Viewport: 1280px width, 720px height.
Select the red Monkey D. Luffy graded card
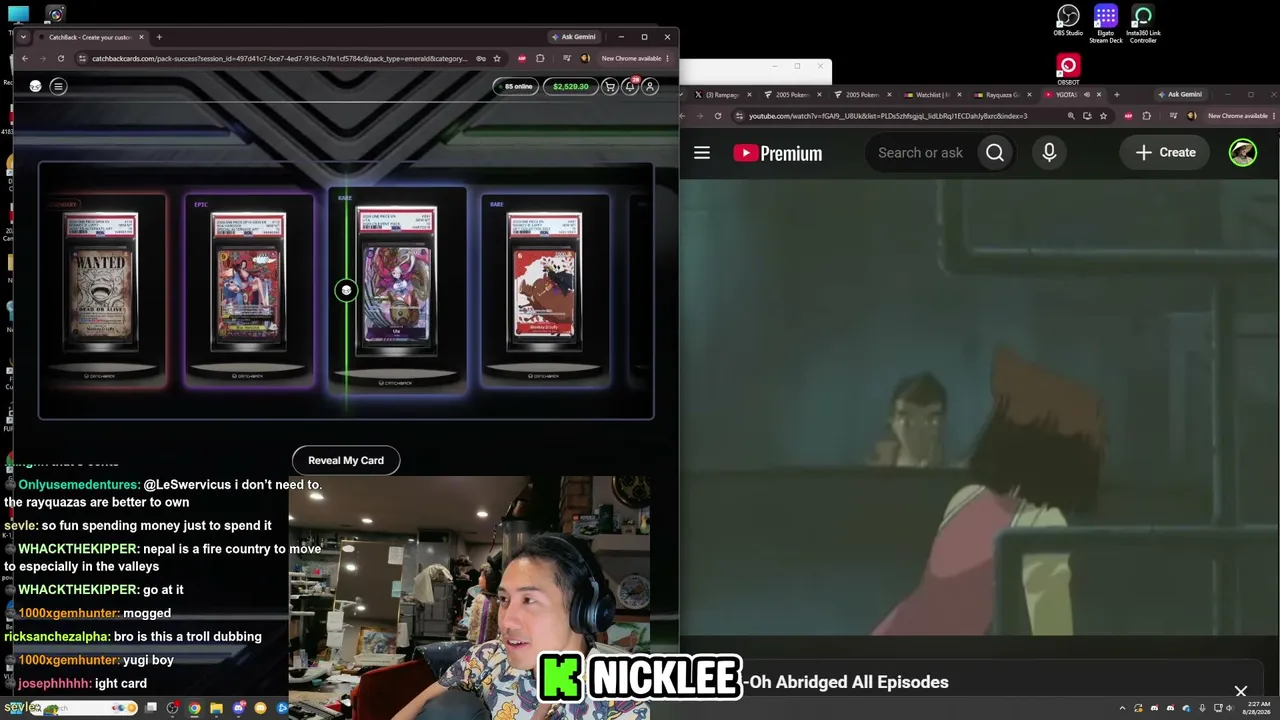[544, 282]
